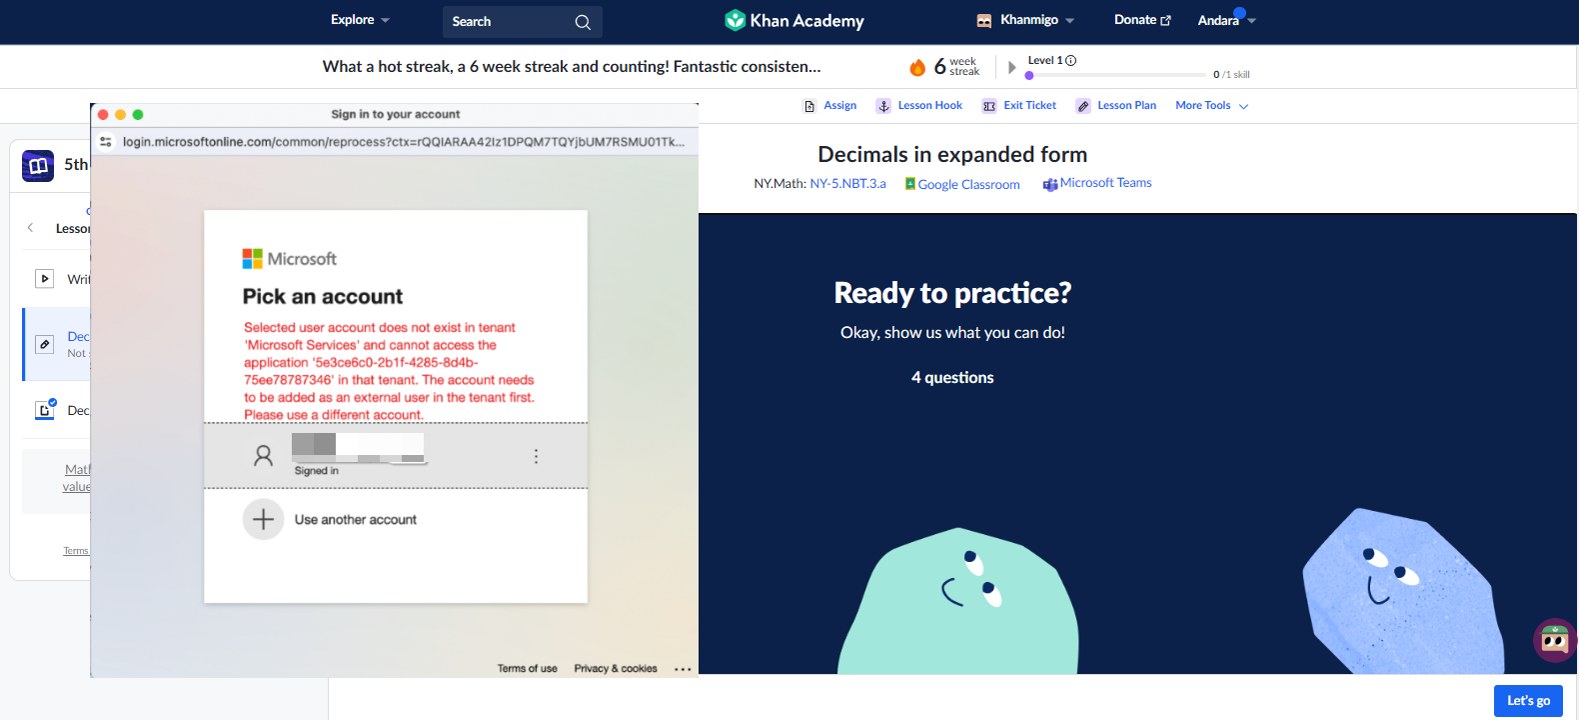
Task: Click the Donate external link icon
Action: click(x=1165, y=21)
